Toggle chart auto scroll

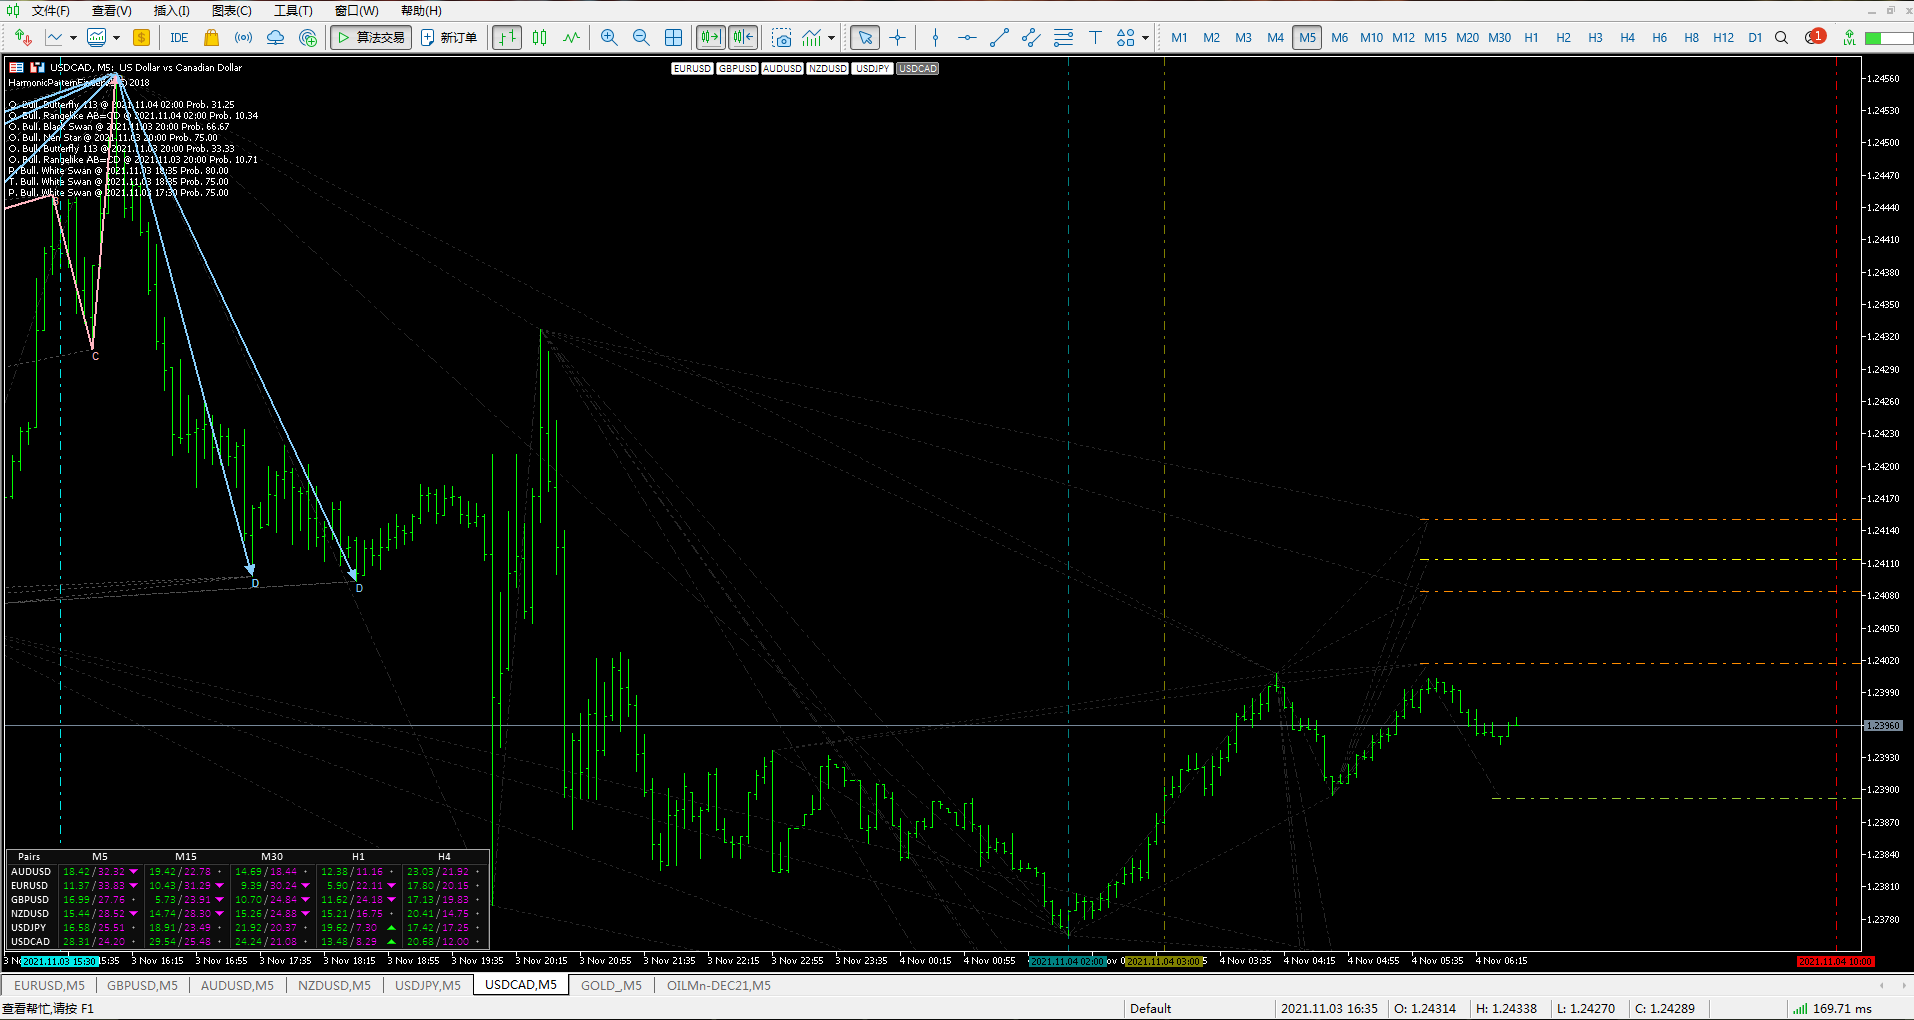(x=710, y=38)
